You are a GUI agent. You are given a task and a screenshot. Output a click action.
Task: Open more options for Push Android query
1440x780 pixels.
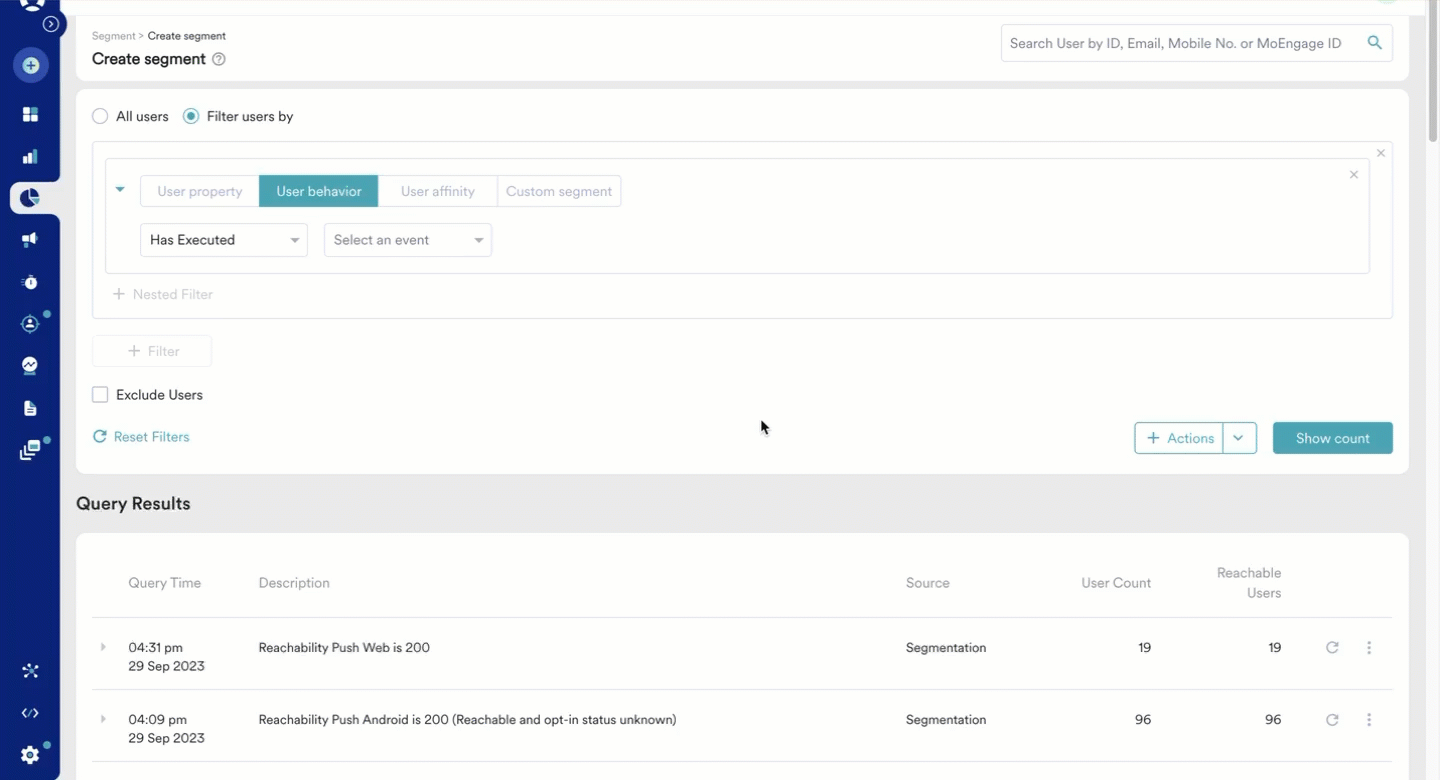tap(1369, 720)
